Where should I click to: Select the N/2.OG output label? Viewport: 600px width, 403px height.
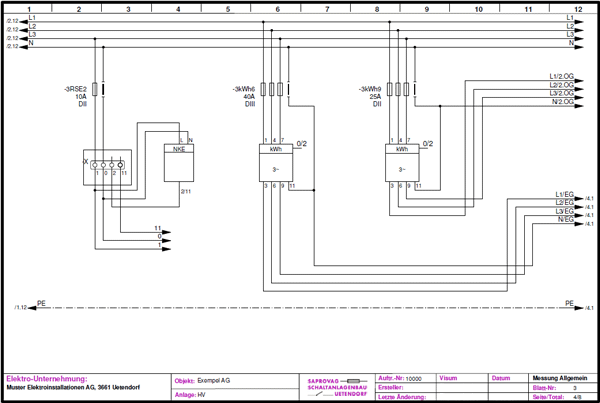(x=562, y=102)
